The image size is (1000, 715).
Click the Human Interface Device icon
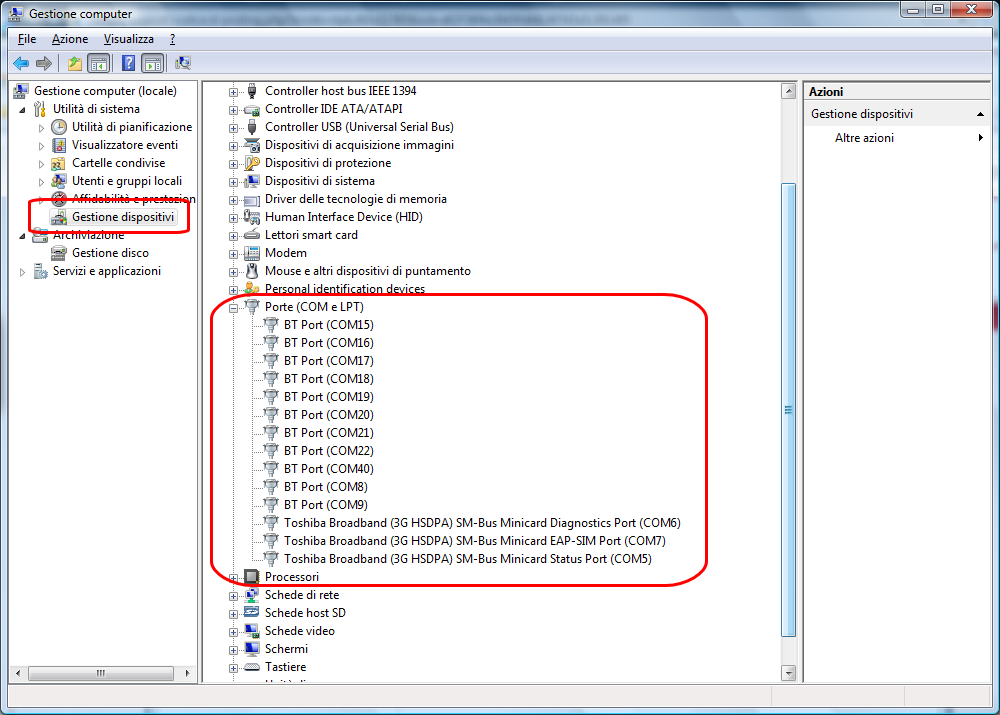click(252, 217)
